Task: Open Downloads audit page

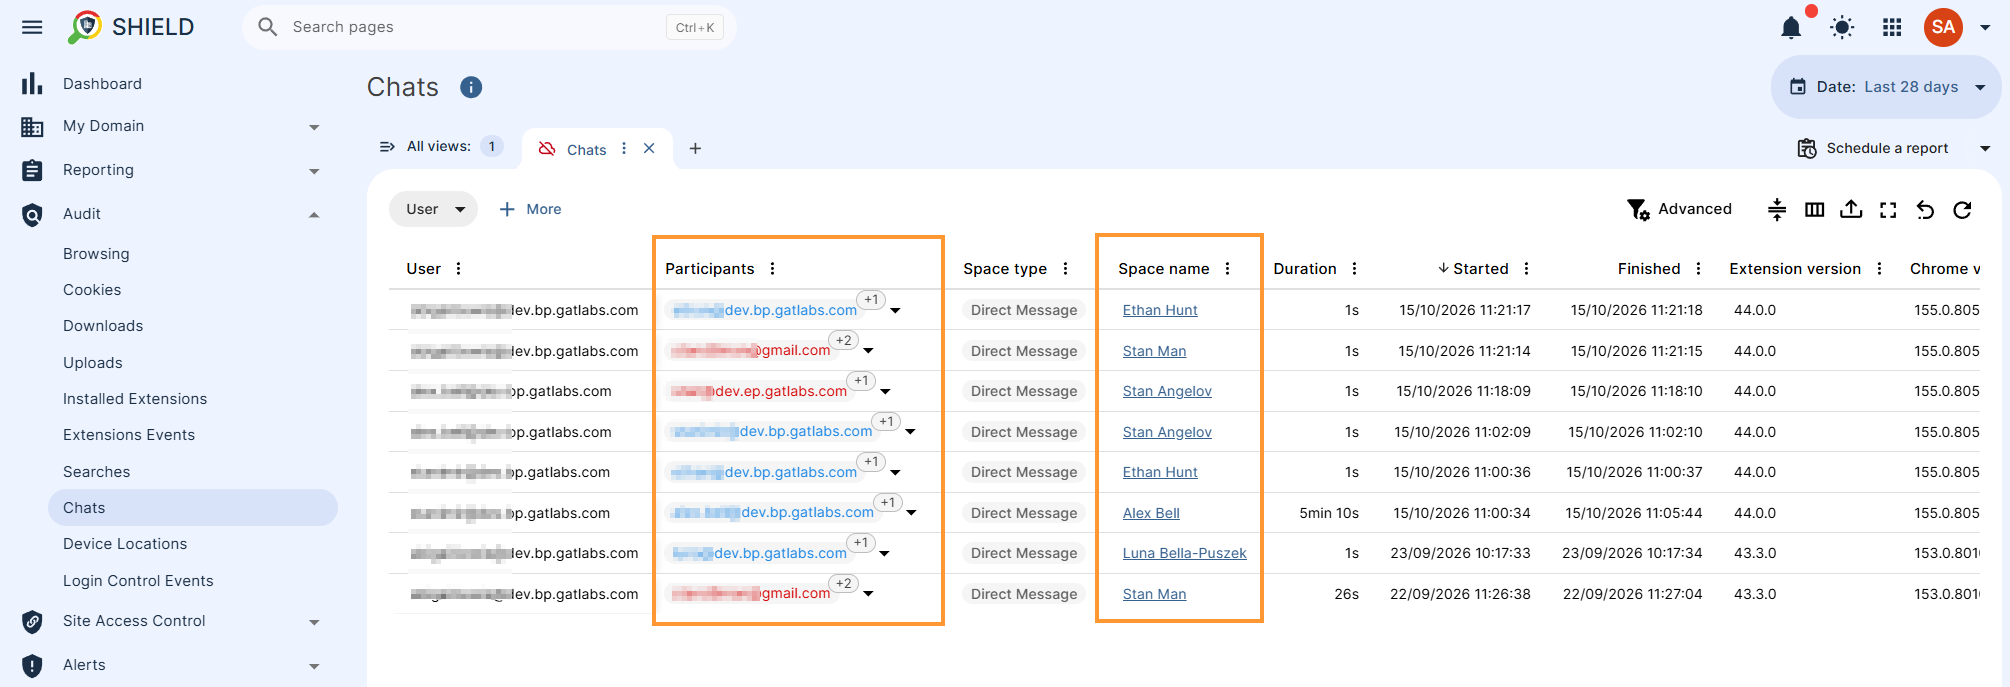Action: pyautogui.click(x=103, y=326)
